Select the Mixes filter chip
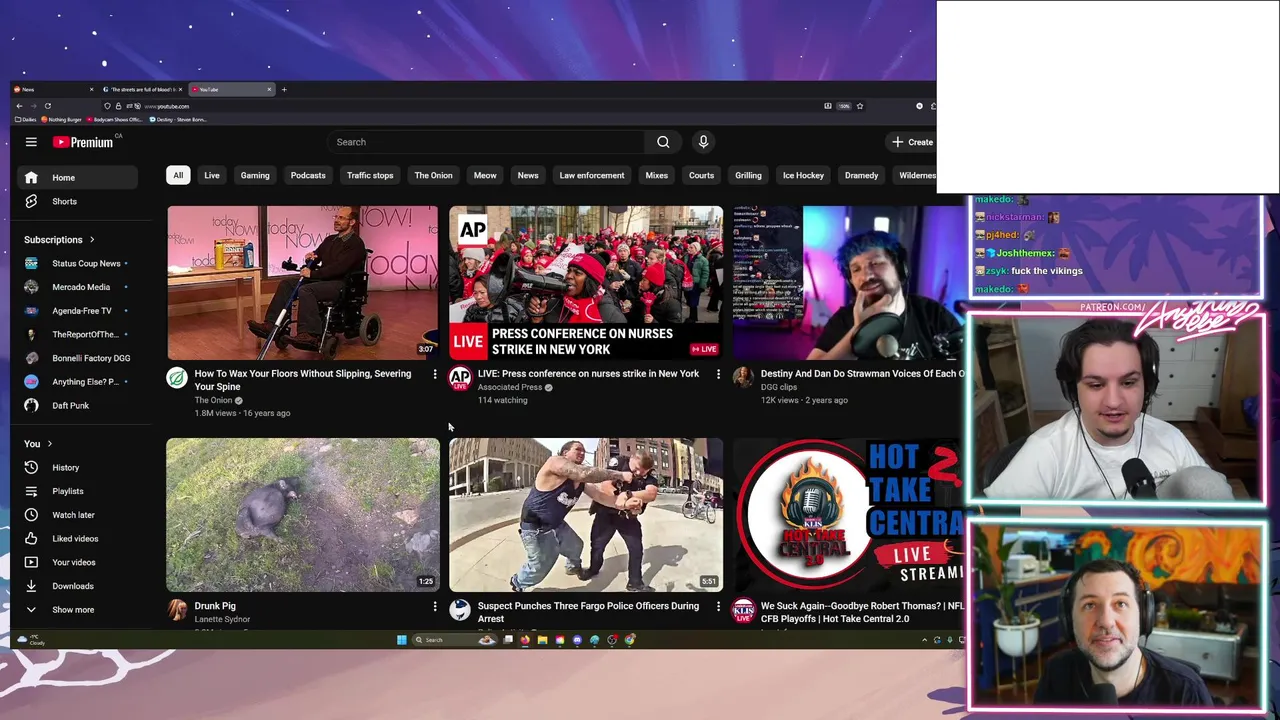The height and width of the screenshot is (720, 1280). coord(656,175)
